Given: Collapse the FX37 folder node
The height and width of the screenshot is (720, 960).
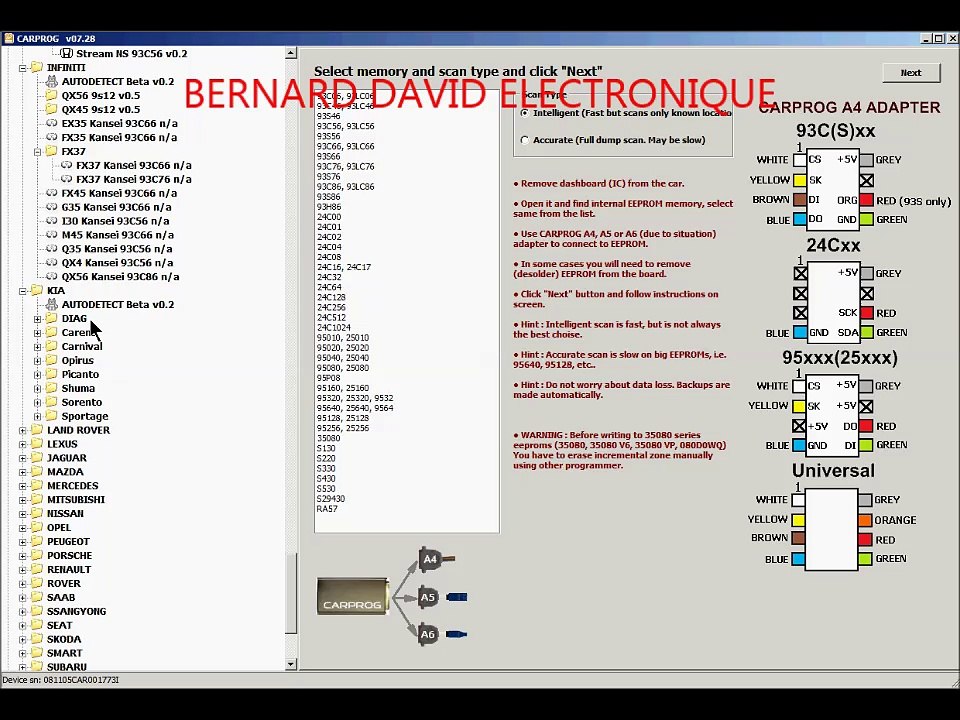Looking at the screenshot, I should [x=37, y=152].
